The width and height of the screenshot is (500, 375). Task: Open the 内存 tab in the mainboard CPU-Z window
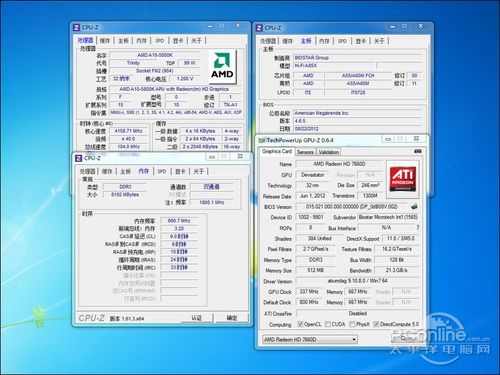coord(324,41)
